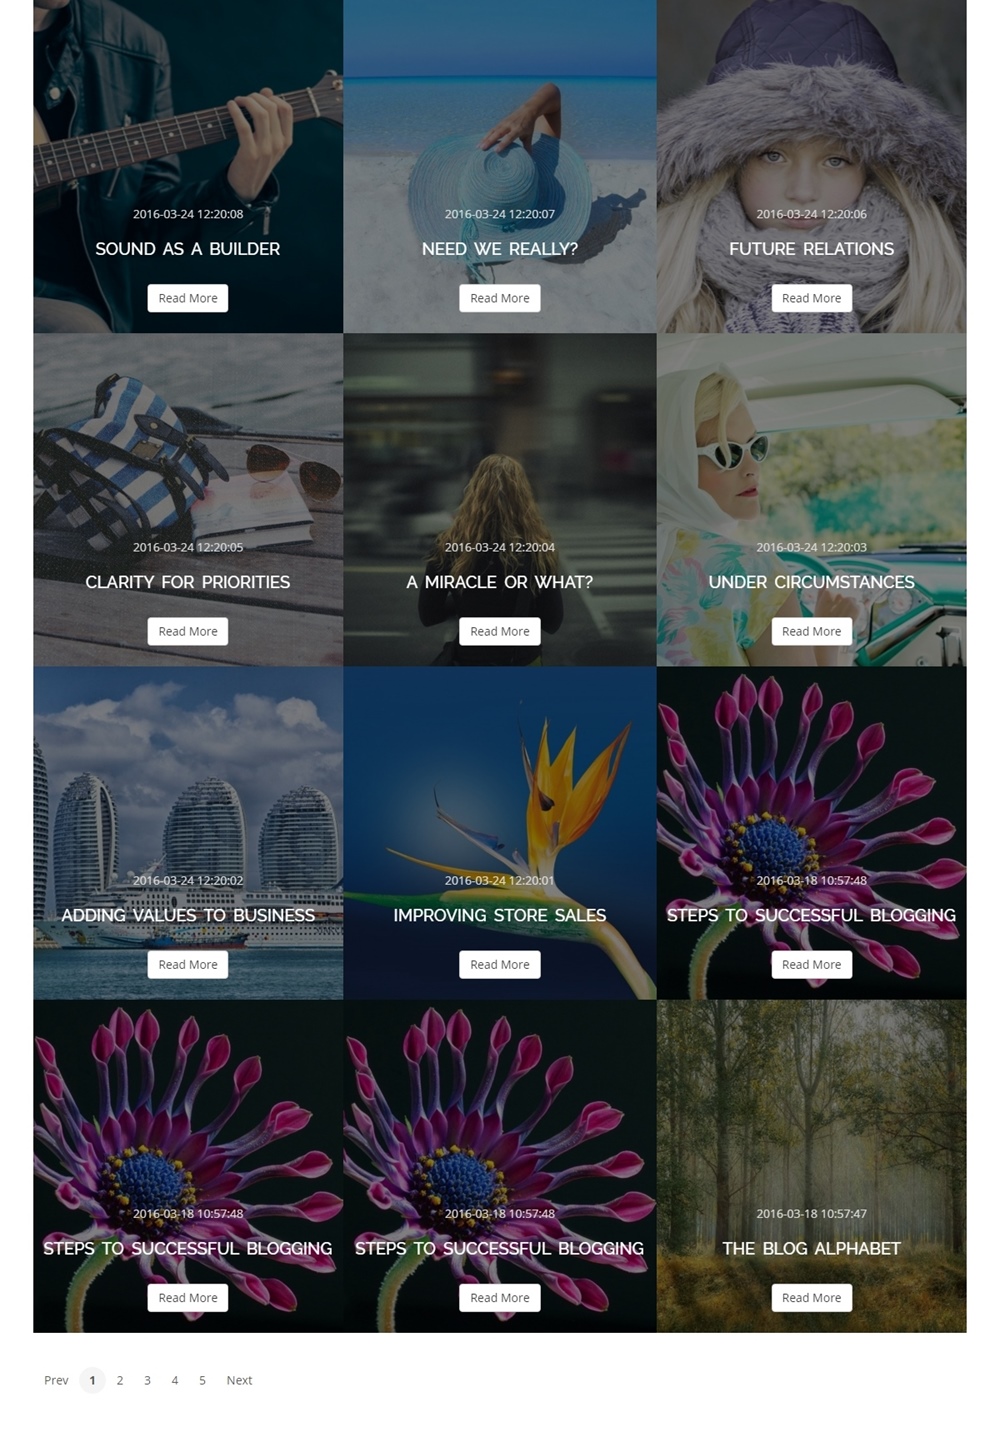Click the Next pagination link

coord(239,1380)
